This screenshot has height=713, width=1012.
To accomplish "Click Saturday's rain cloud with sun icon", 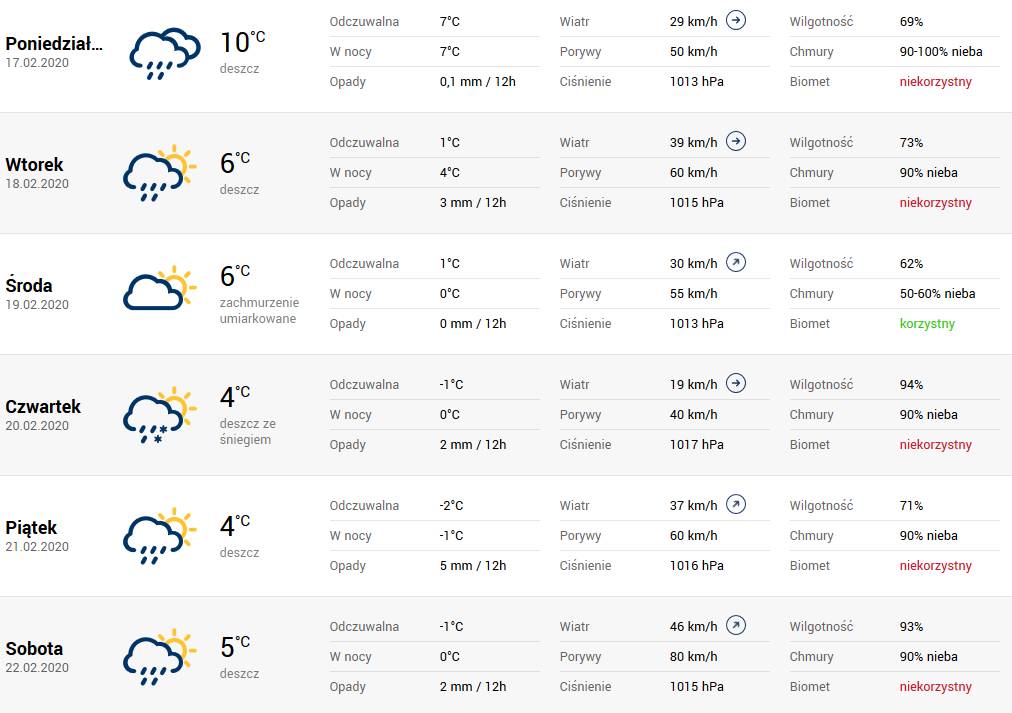I will click(159, 657).
